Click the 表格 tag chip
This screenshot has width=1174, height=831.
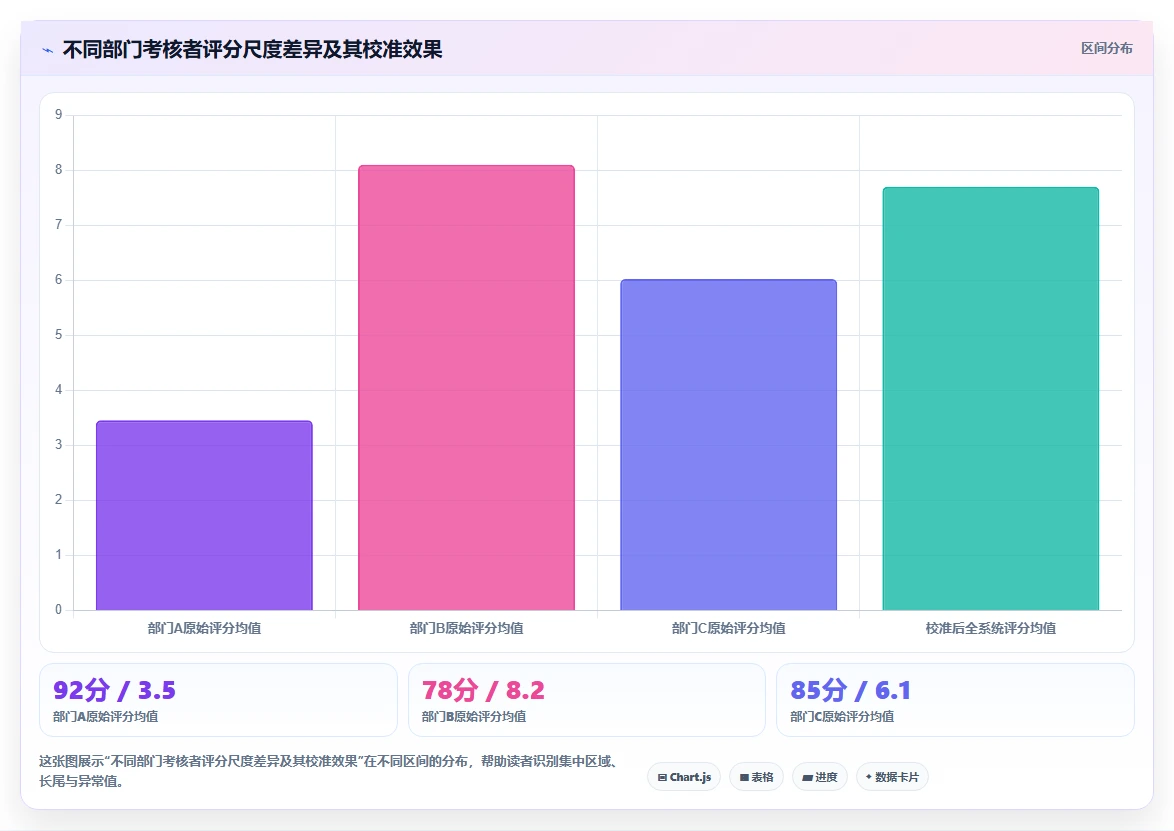[756, 777]
